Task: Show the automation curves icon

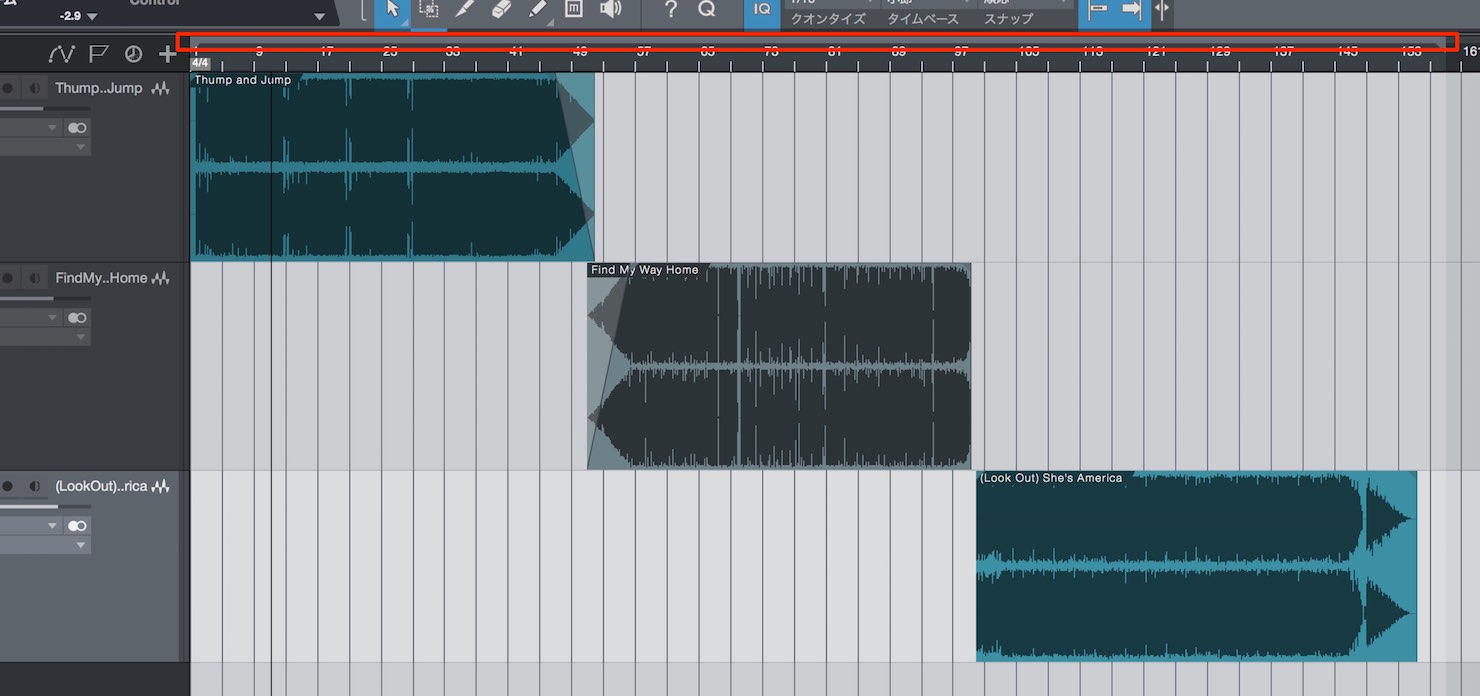Action: click(x=62, y=54)
